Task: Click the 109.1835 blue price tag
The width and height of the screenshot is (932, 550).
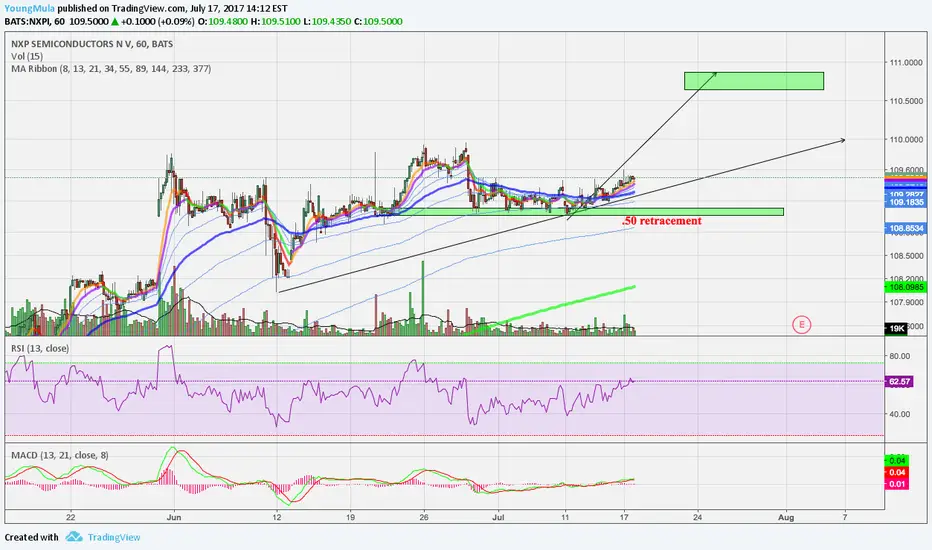Action: pyautogui.click(x=906, y=203)
